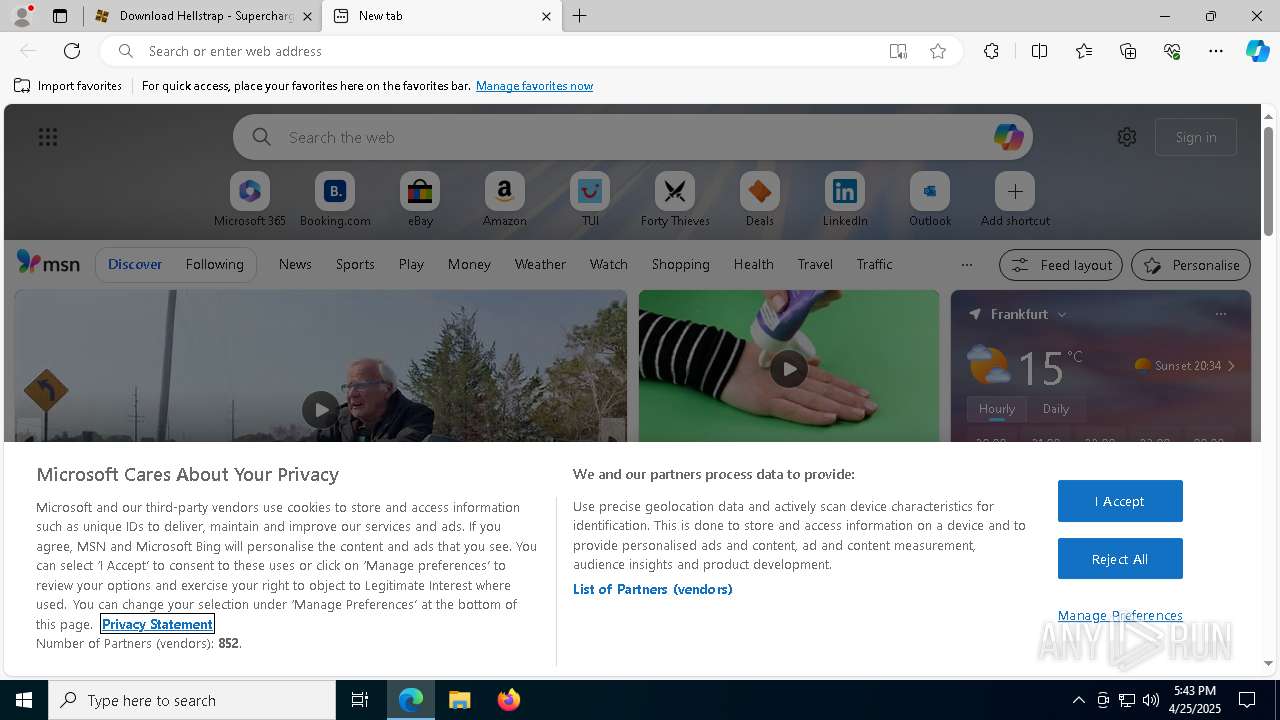
Task: Open the Privacy Statement link
Action: pos(157,624)
